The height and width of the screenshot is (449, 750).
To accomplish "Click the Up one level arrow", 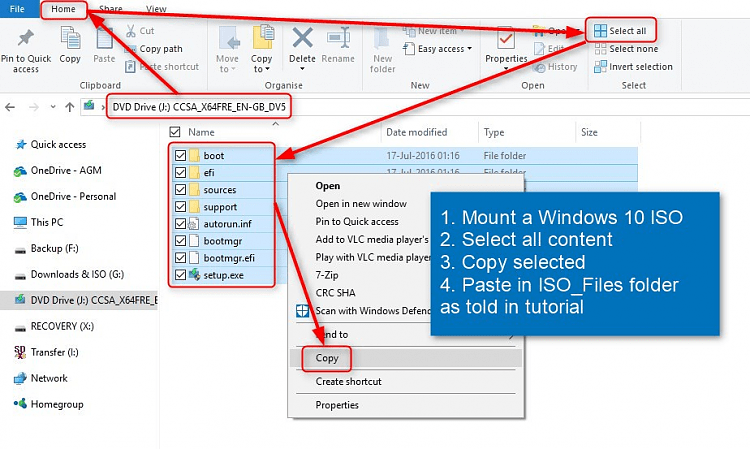I will (70, 107).
